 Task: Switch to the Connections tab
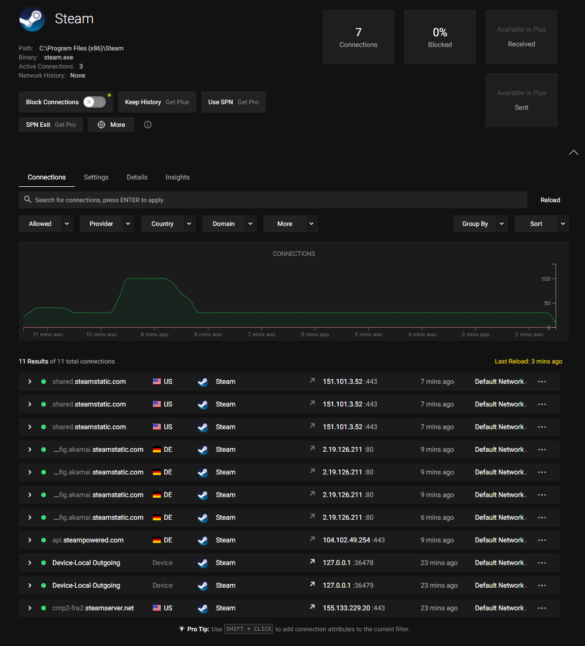pos(47,177)
